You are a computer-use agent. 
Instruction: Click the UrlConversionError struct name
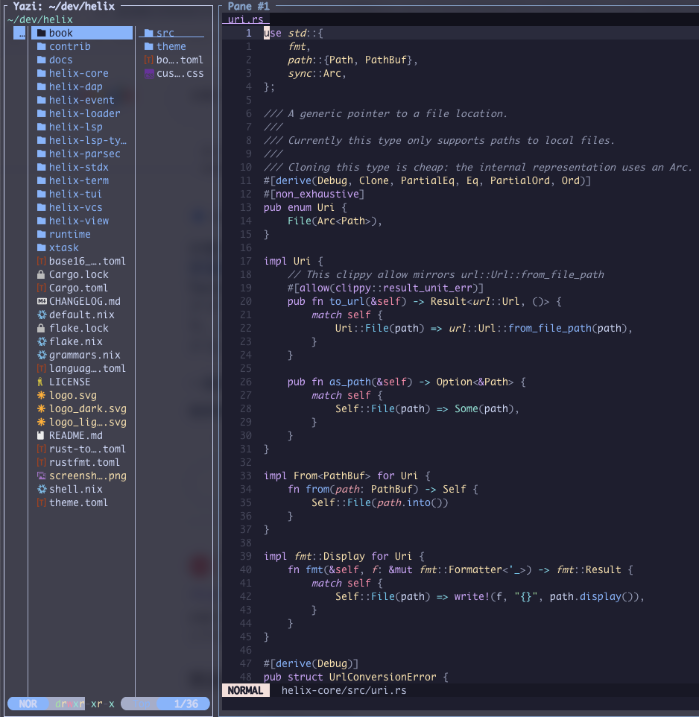tap(383, 677)
